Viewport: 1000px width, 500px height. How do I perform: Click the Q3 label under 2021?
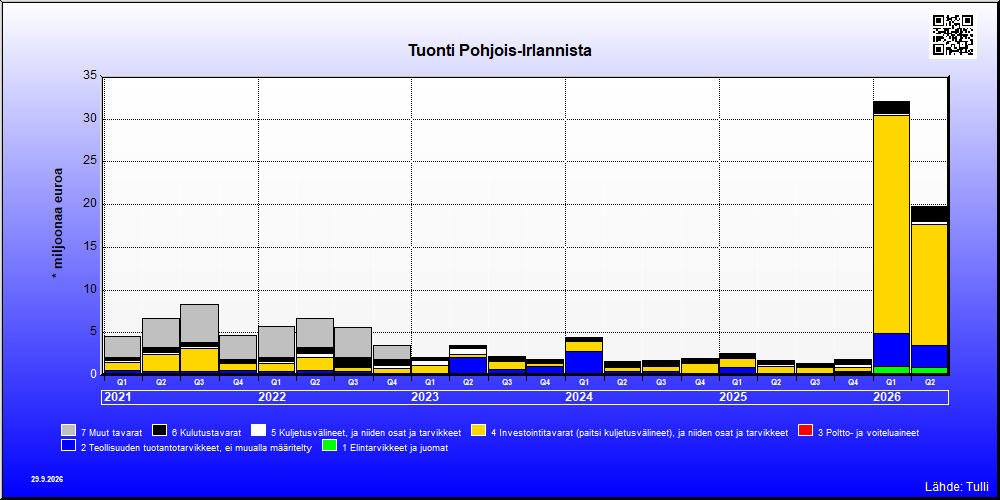point(199,382)
